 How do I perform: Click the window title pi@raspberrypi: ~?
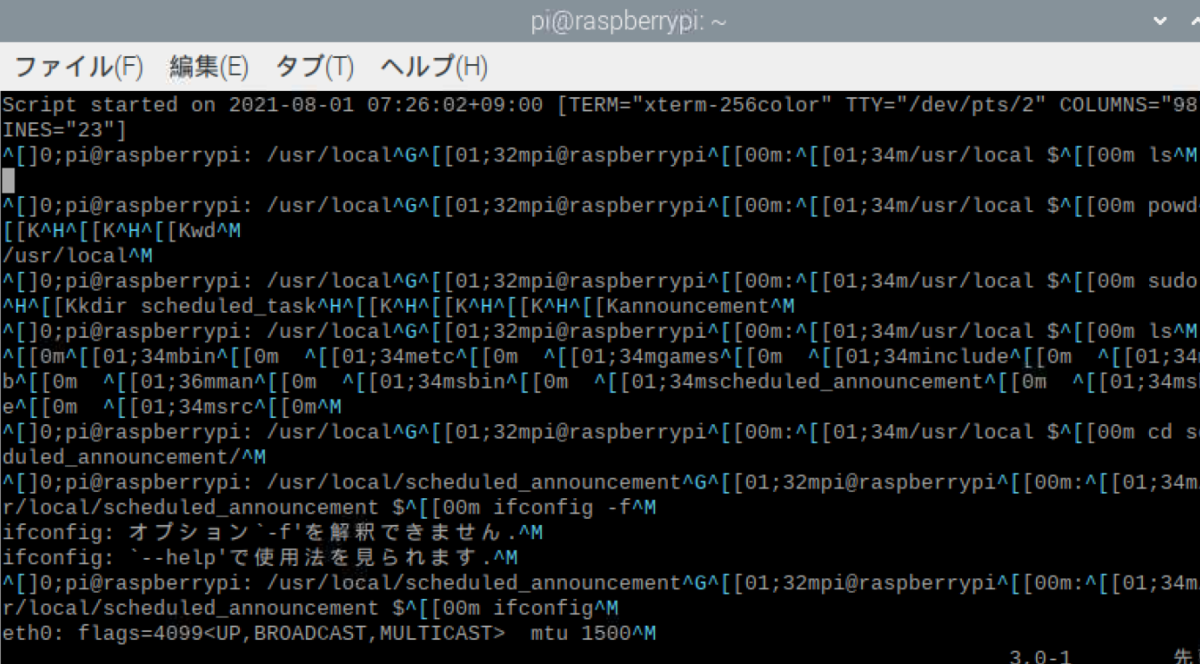click(x=629, y=21)
